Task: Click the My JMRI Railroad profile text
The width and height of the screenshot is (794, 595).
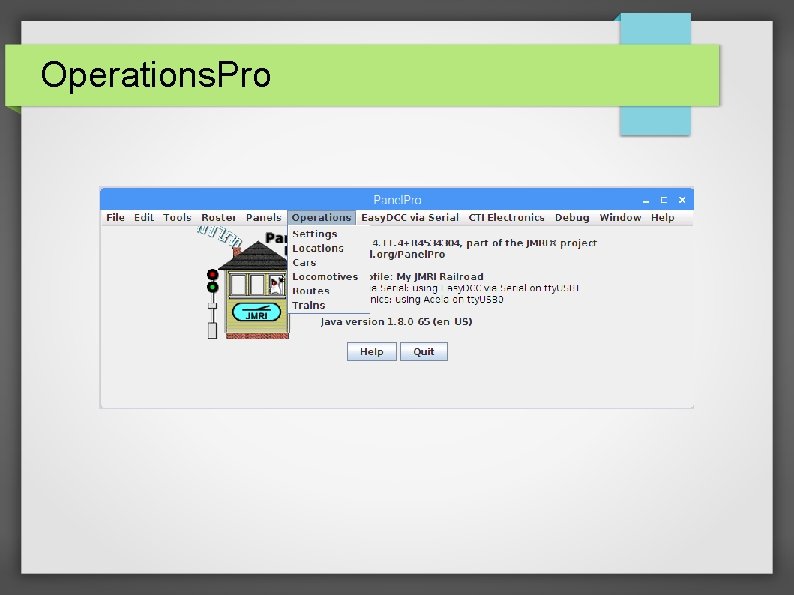Action: 440,276
